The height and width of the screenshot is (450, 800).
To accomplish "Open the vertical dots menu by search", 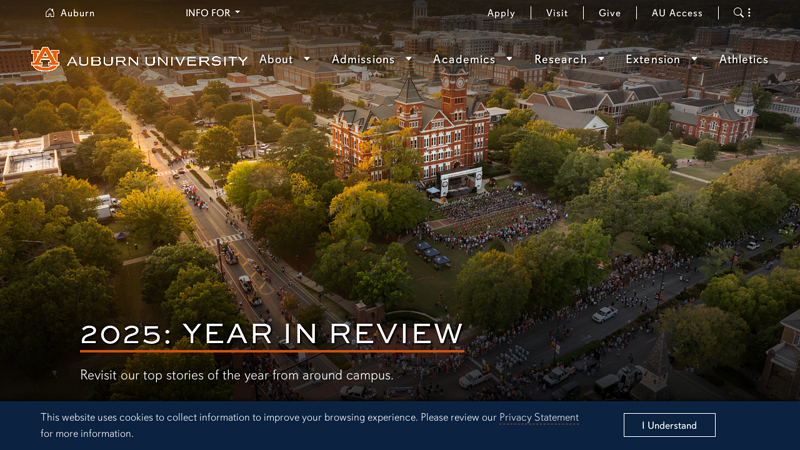I will pyautogui.click(x=749, y=12).
